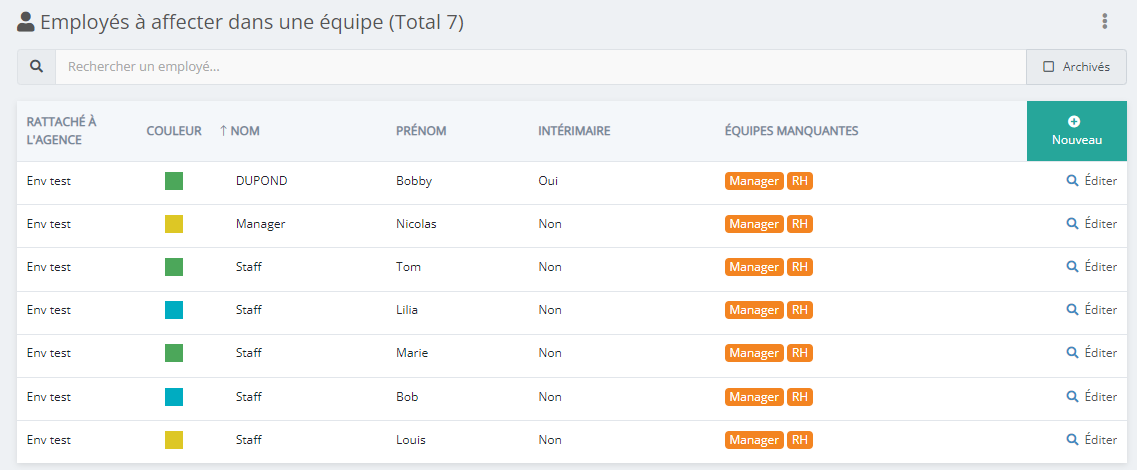Click in the Rechercher un employé field
Viewport: 1137px width, 470px height.
click(540, 67)
